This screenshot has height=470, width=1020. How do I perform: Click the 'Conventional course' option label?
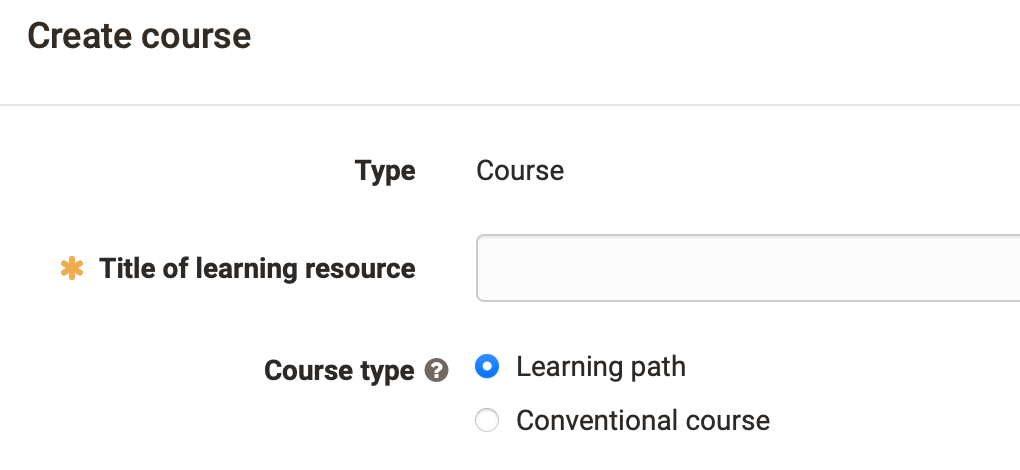(643, 421)
